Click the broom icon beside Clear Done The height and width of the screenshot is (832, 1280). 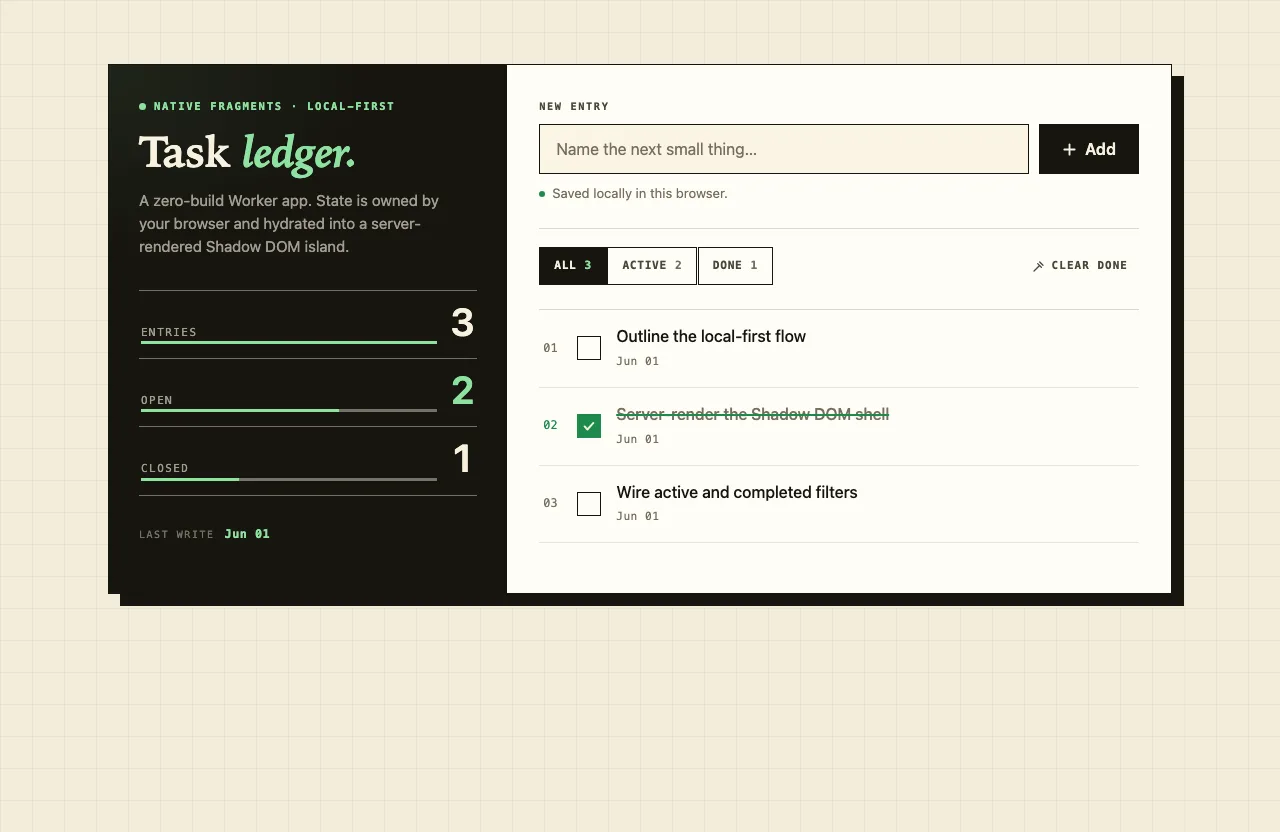click(1038, 266)
